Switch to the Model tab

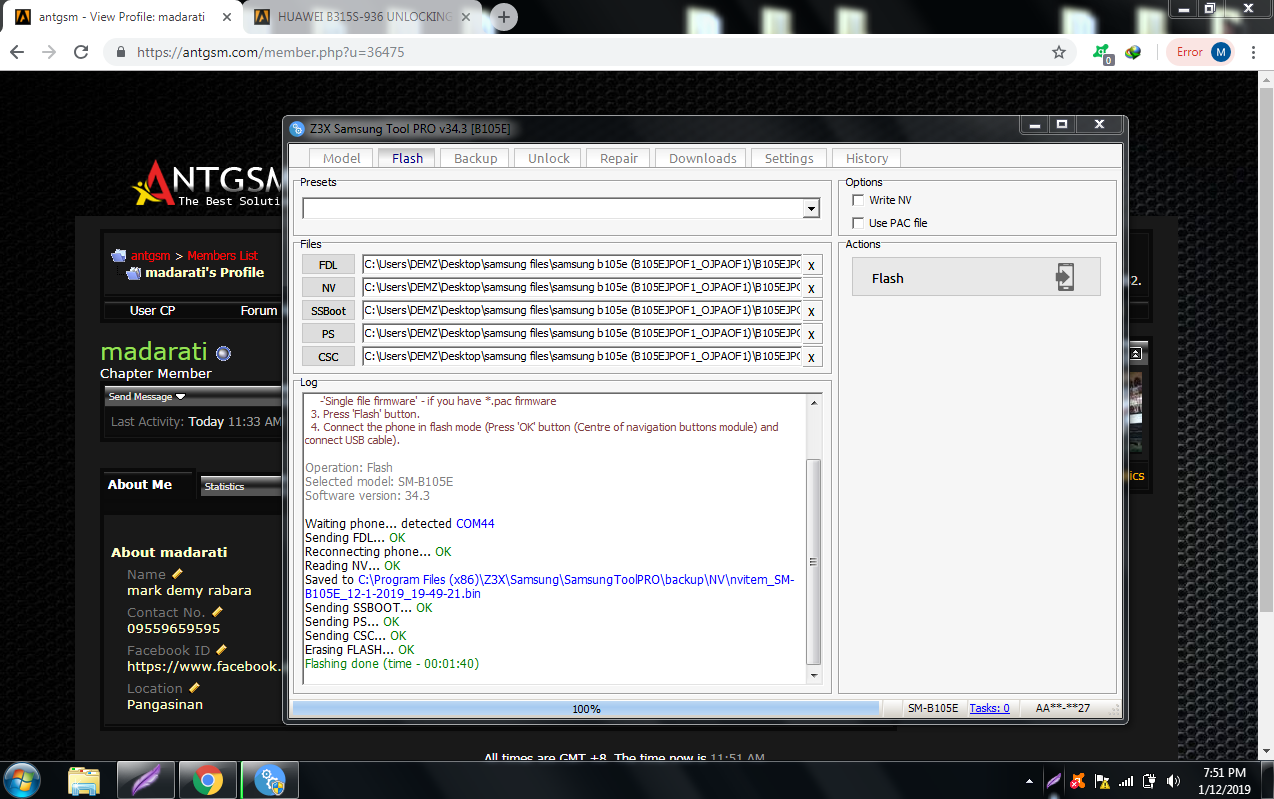pos(341,158)
